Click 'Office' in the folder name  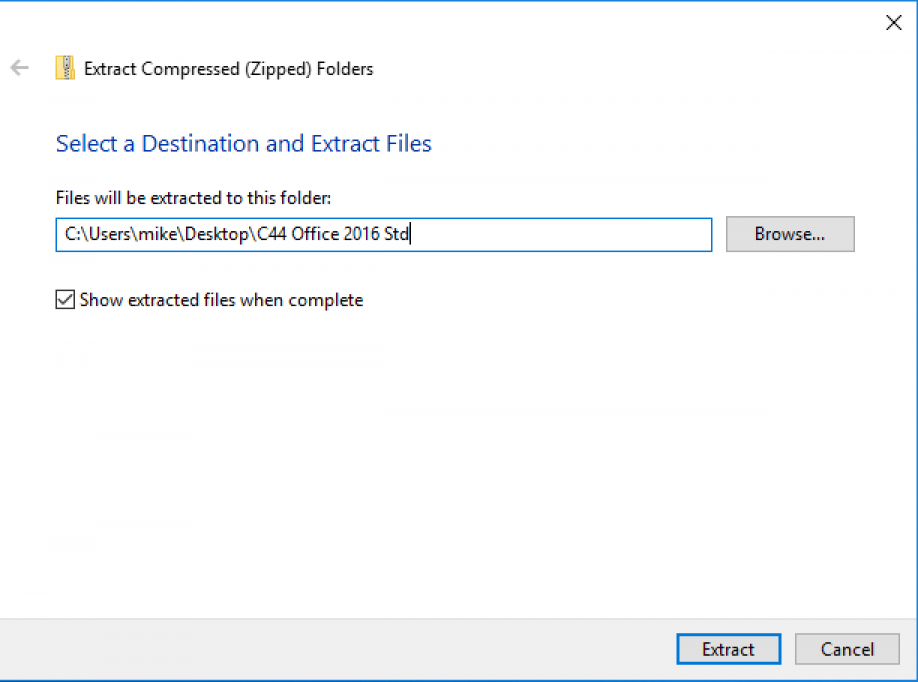click(314, 235)
